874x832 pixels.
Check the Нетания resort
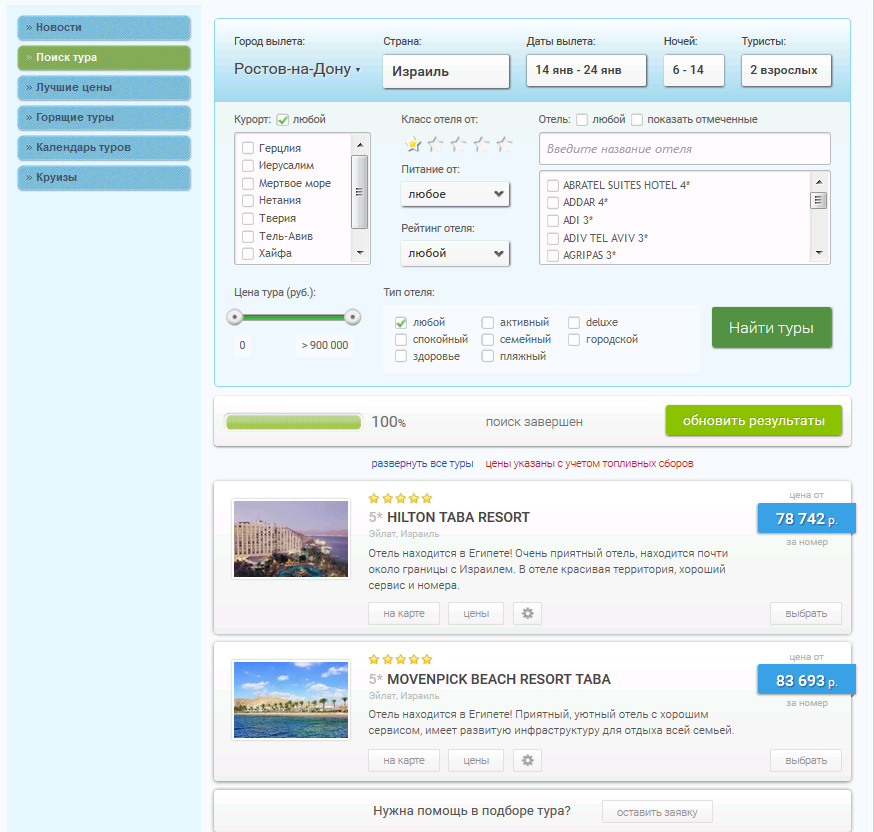[x=248, y=201]
